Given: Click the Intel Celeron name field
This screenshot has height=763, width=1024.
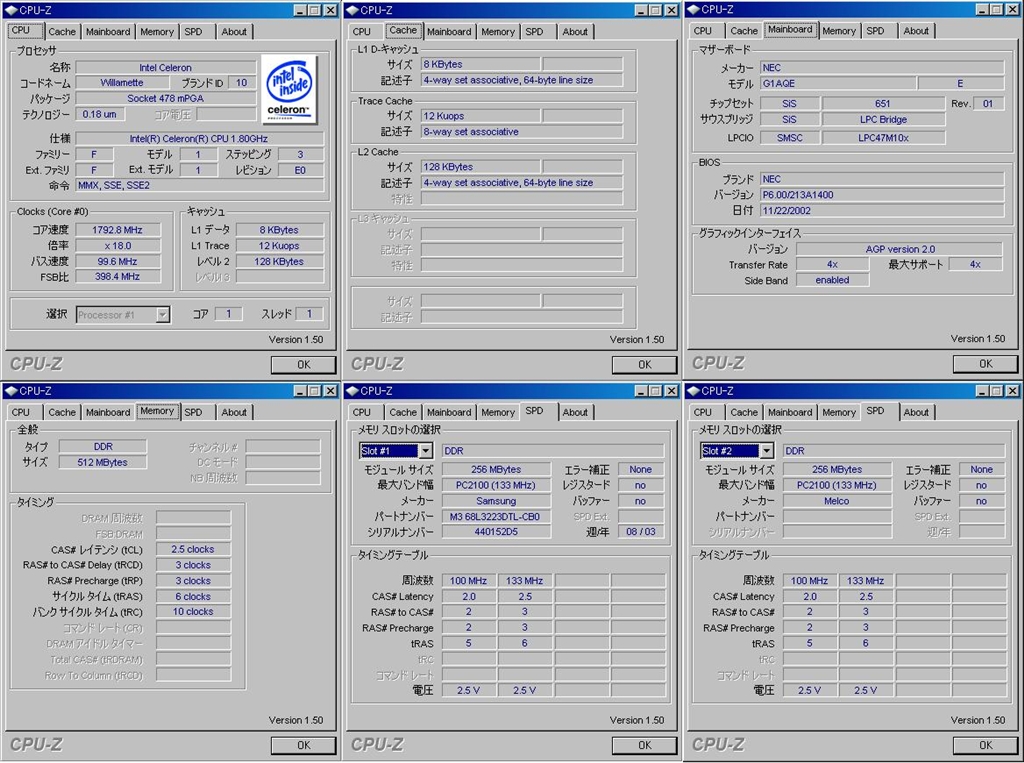Looking at the screenshot, I should (x=165, y=67).
